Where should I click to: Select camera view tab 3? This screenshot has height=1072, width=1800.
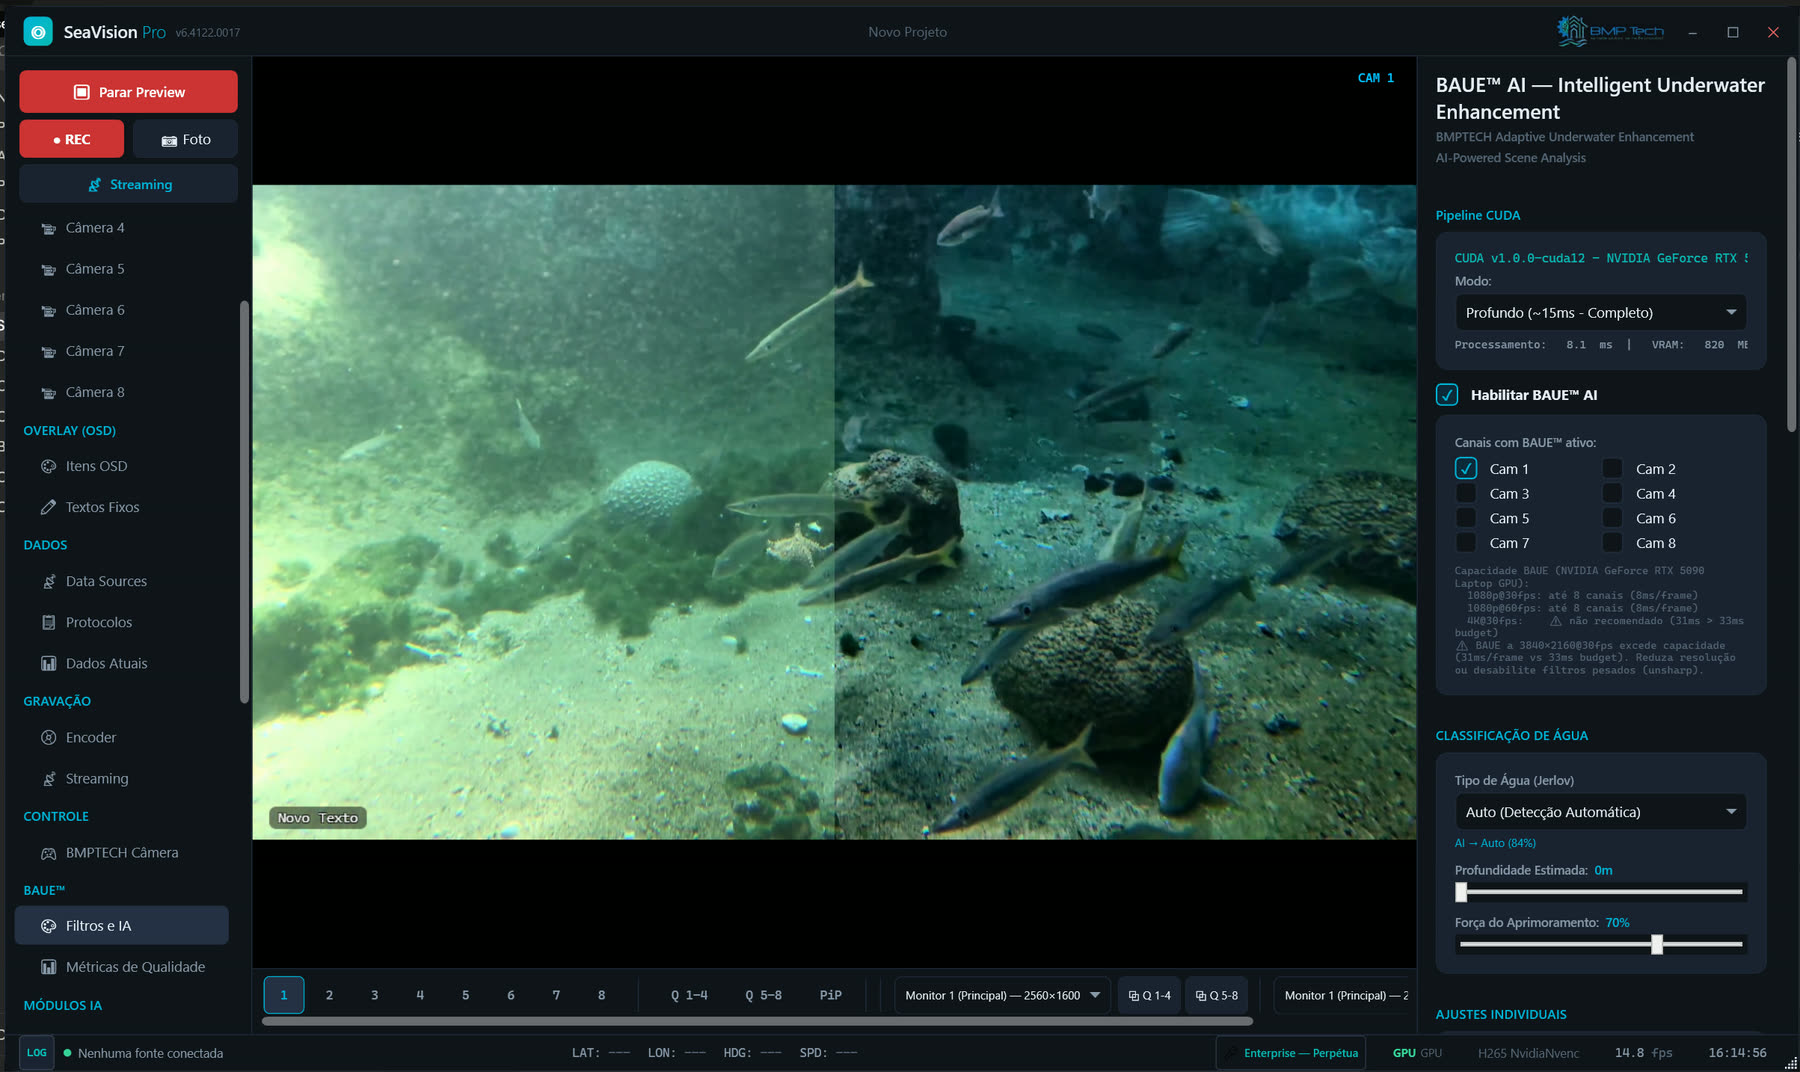coord(375,995)
